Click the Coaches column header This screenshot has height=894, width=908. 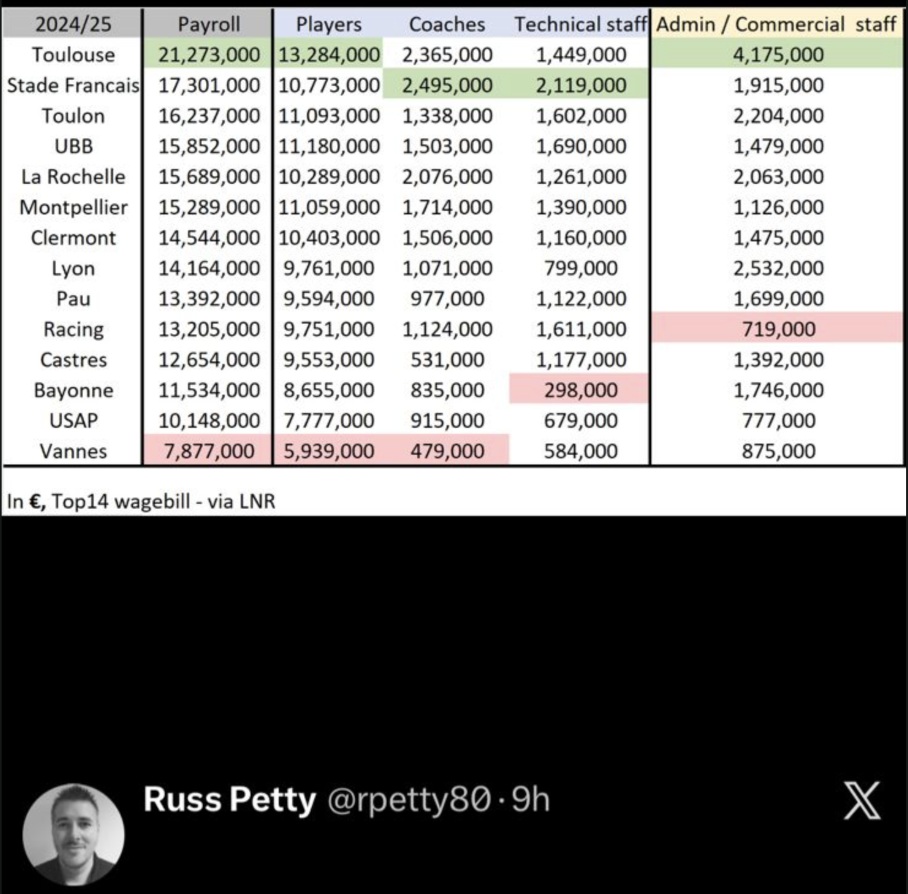447,25
